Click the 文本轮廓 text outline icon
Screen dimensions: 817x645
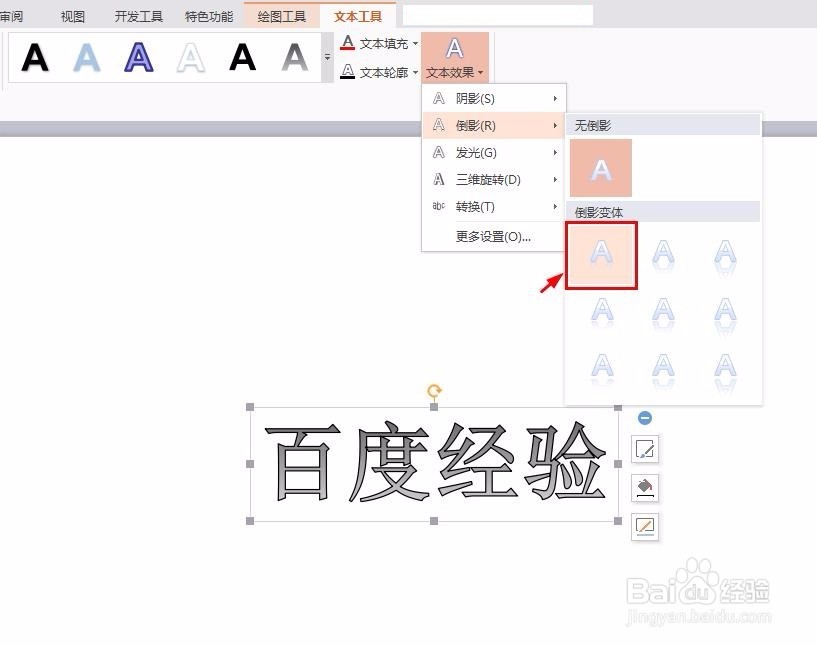coord(348,71)
